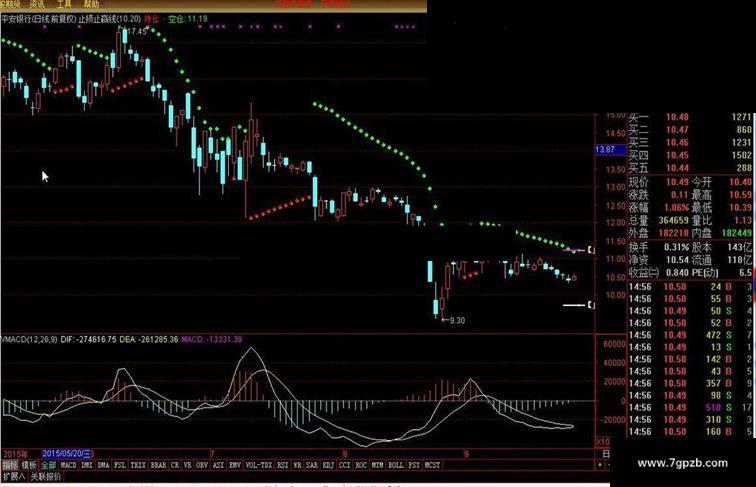Switch indicator to CCI
The width and height of the screenshot is (756, 487).
coord(345,465)
